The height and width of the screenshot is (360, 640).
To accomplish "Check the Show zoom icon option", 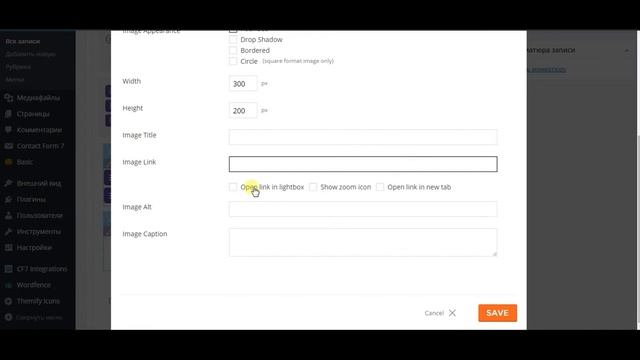I will coord(313,187).
